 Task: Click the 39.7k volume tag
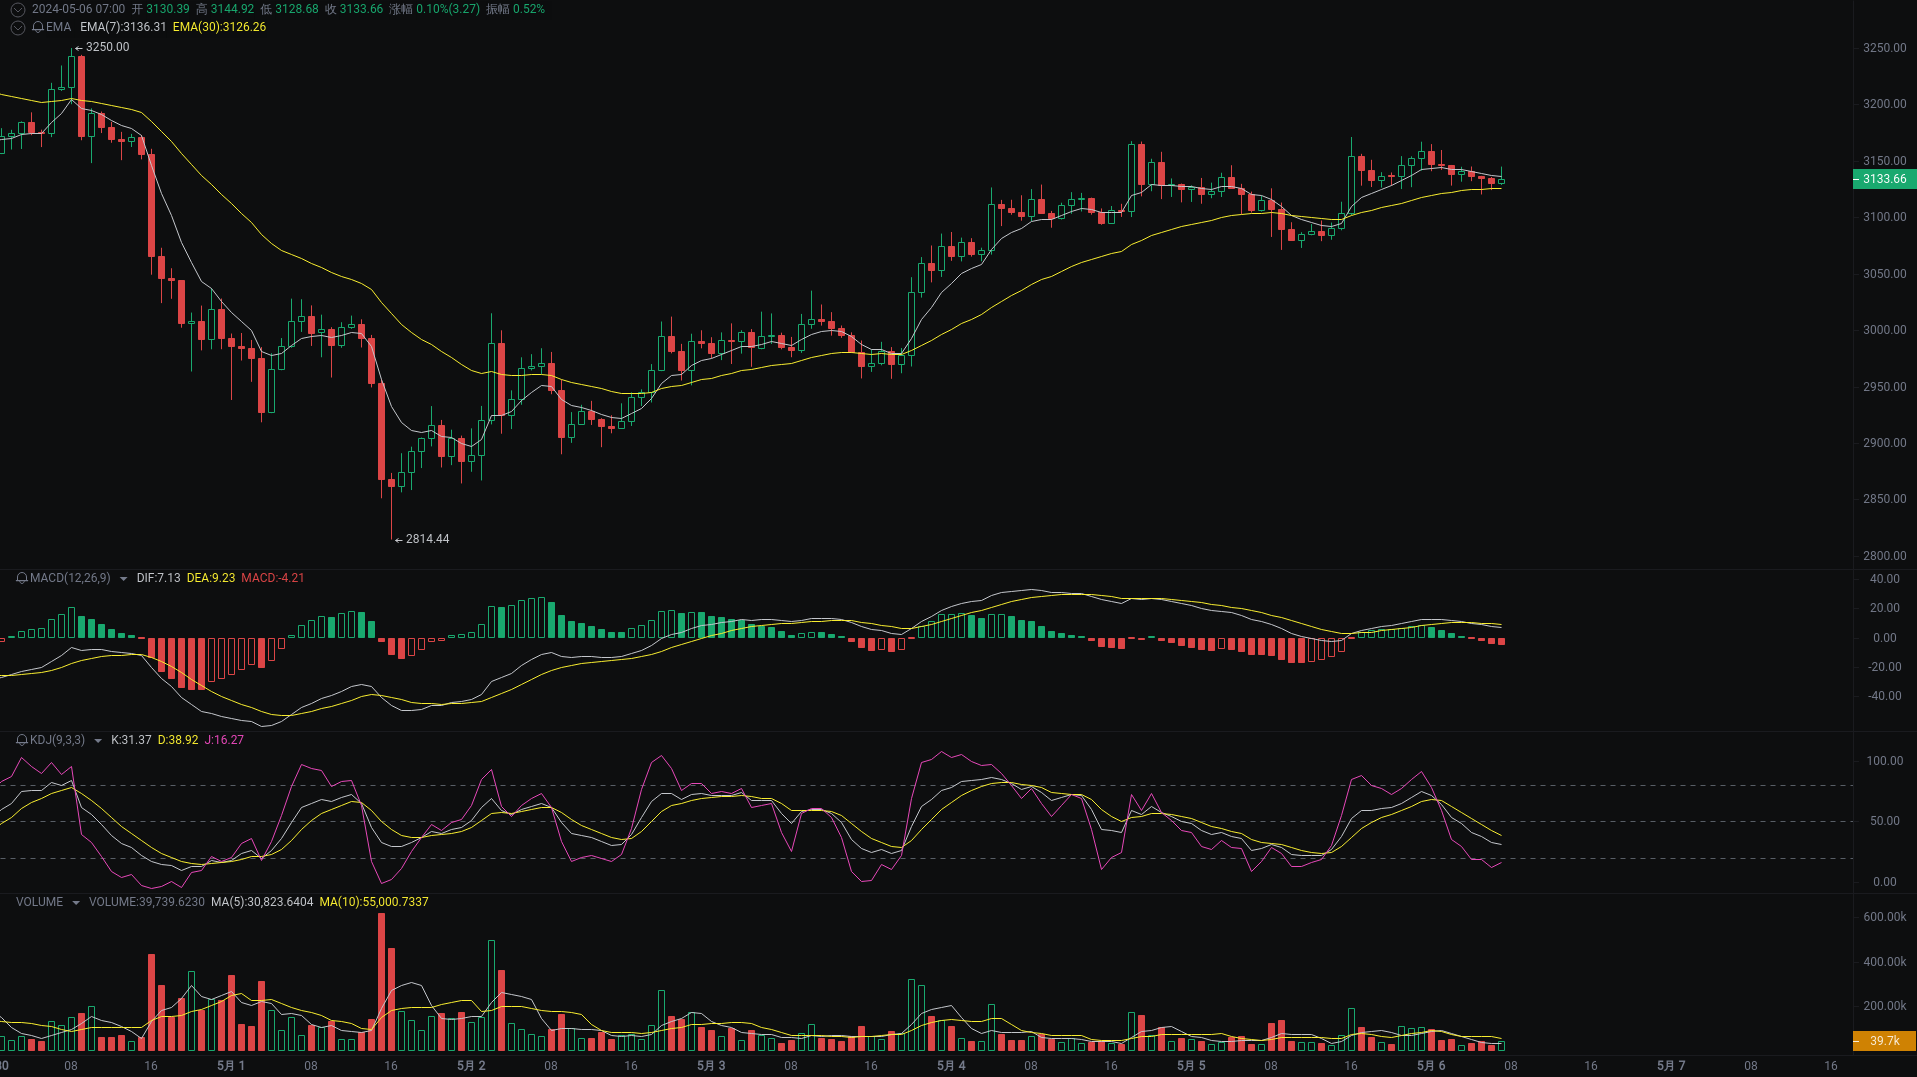[1884, 1040]
